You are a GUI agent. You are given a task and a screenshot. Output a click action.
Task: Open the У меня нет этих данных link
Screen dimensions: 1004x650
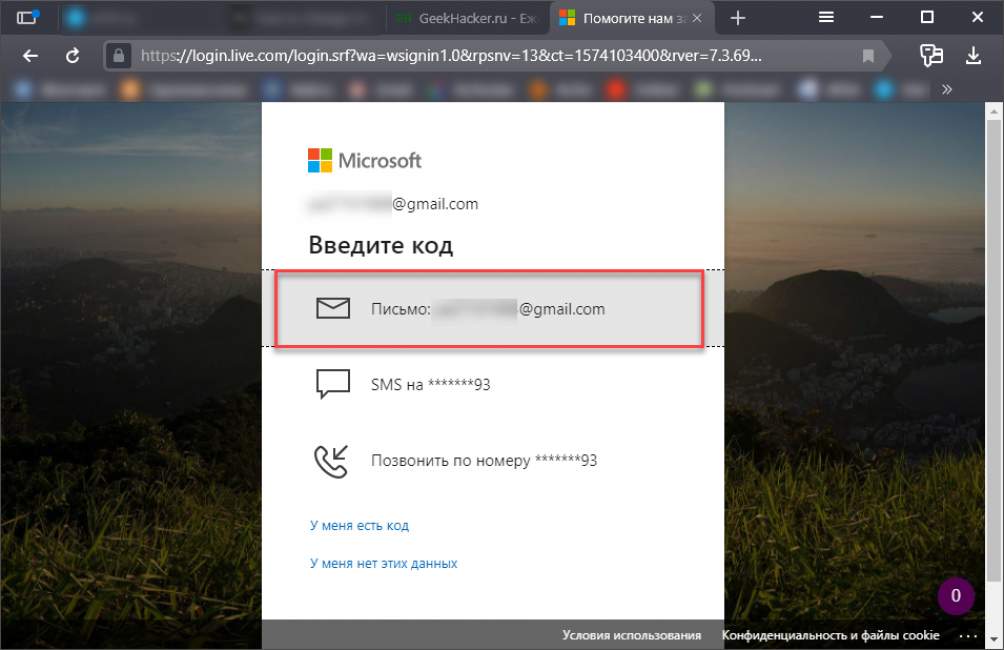click(384, 564)
